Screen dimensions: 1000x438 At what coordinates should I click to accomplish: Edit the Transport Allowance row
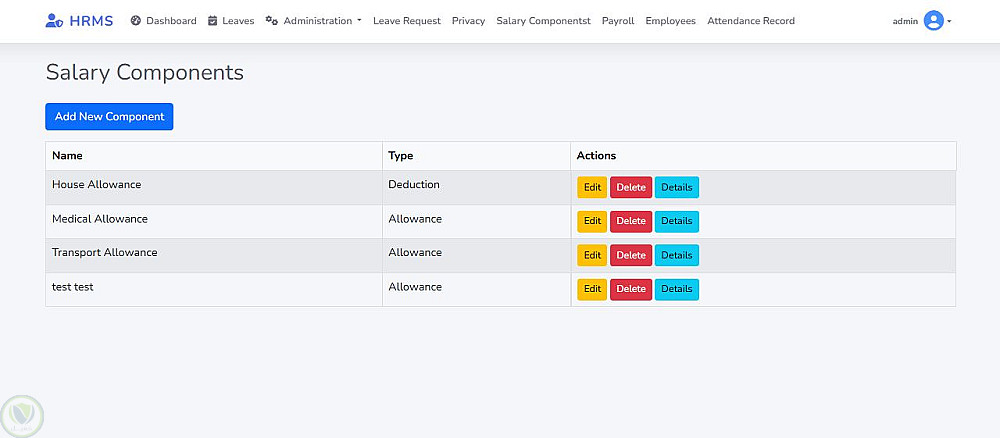point(592,255)
